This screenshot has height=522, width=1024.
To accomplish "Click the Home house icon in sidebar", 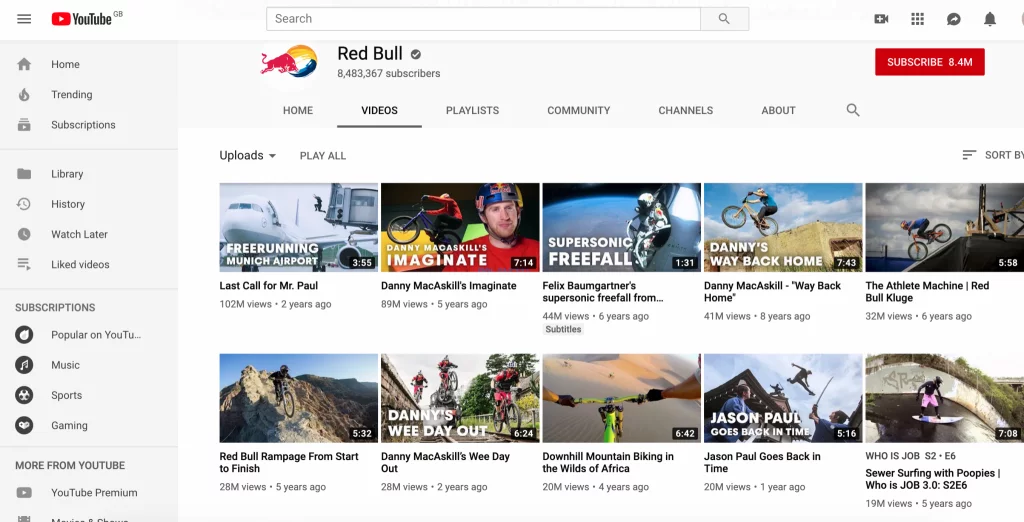I will 24,64.
